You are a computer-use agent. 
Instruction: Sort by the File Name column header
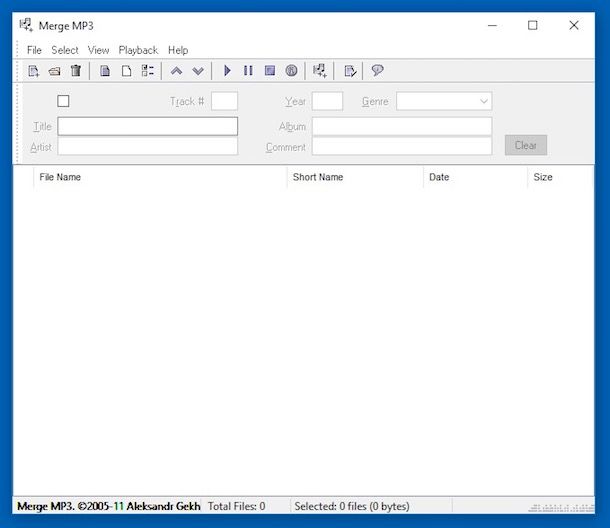(160, 177)
